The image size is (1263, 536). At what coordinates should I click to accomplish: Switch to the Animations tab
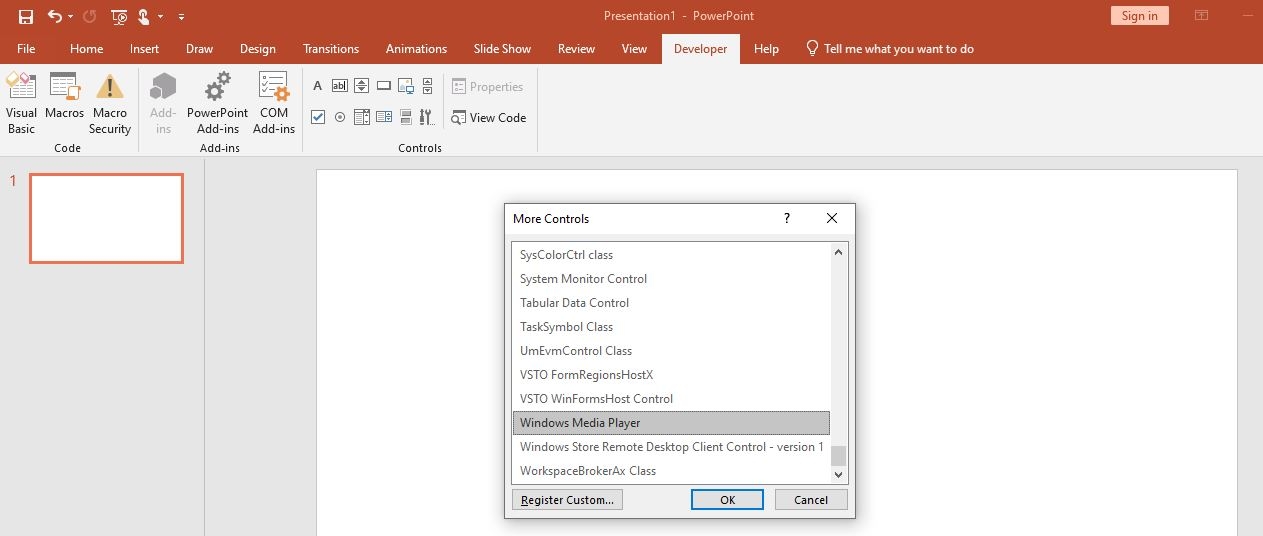coord(417,48)
